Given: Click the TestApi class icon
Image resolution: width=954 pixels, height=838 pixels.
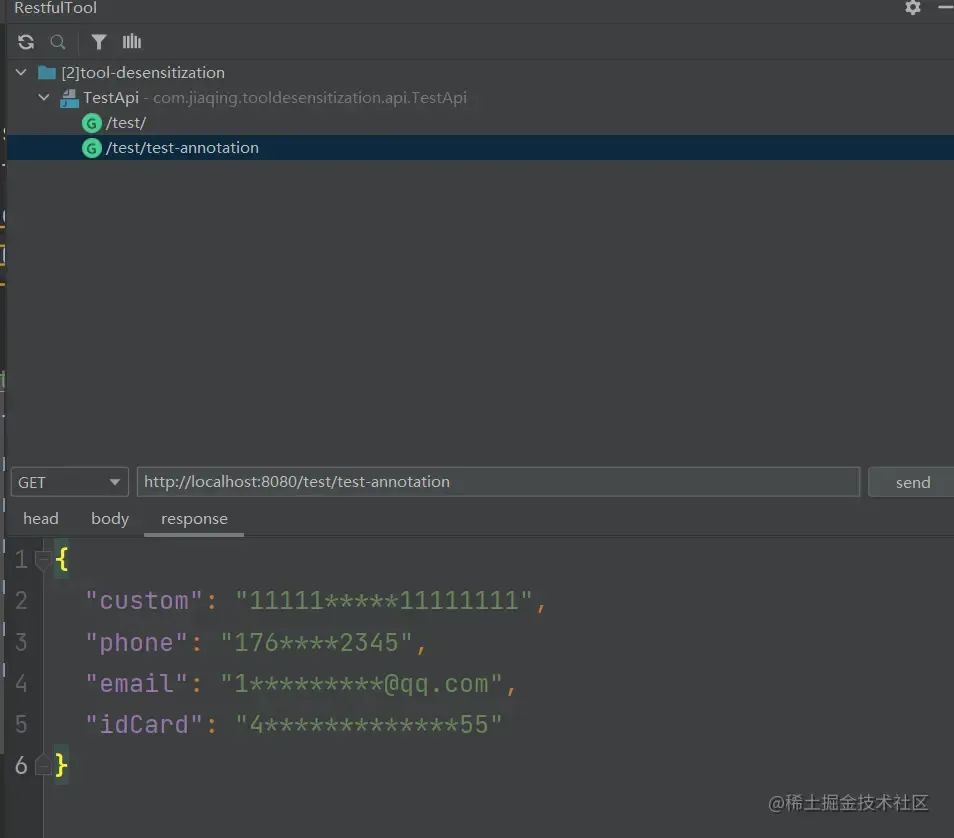Looking at the screenshot, I should (x=69, y=98).
